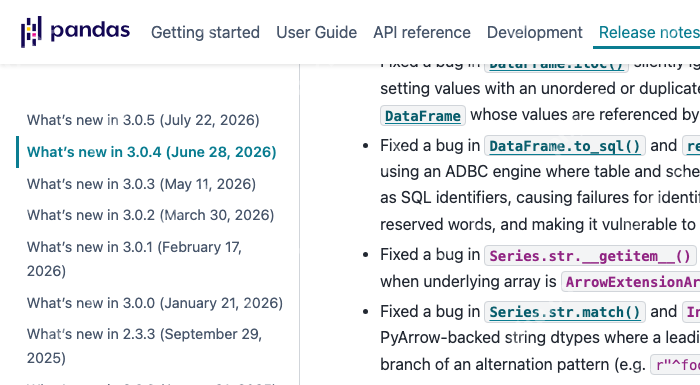Click the Series.str.__getitem__() code reference
The width and height of the screenshot is (700, 385).
tap(590, 256)
